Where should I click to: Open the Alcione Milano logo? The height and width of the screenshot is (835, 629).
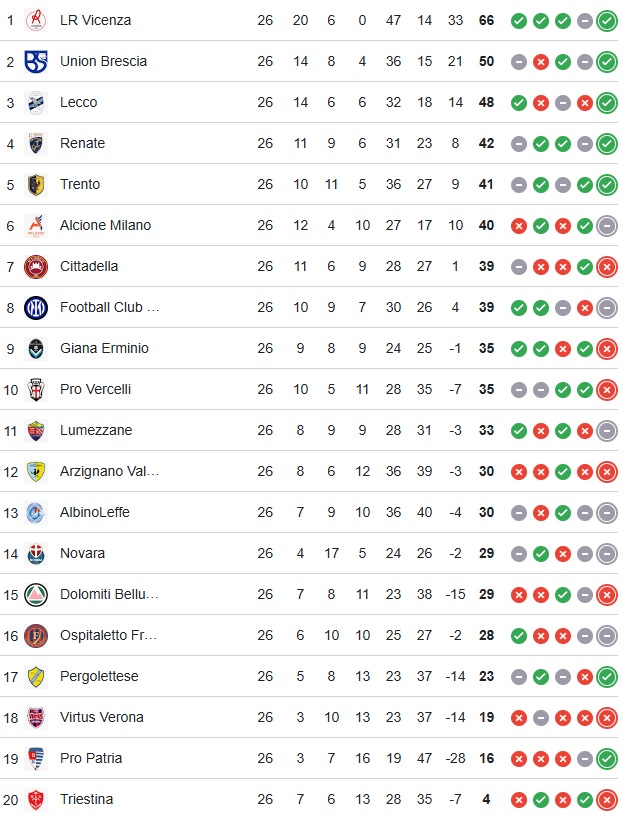pos(36,225)
